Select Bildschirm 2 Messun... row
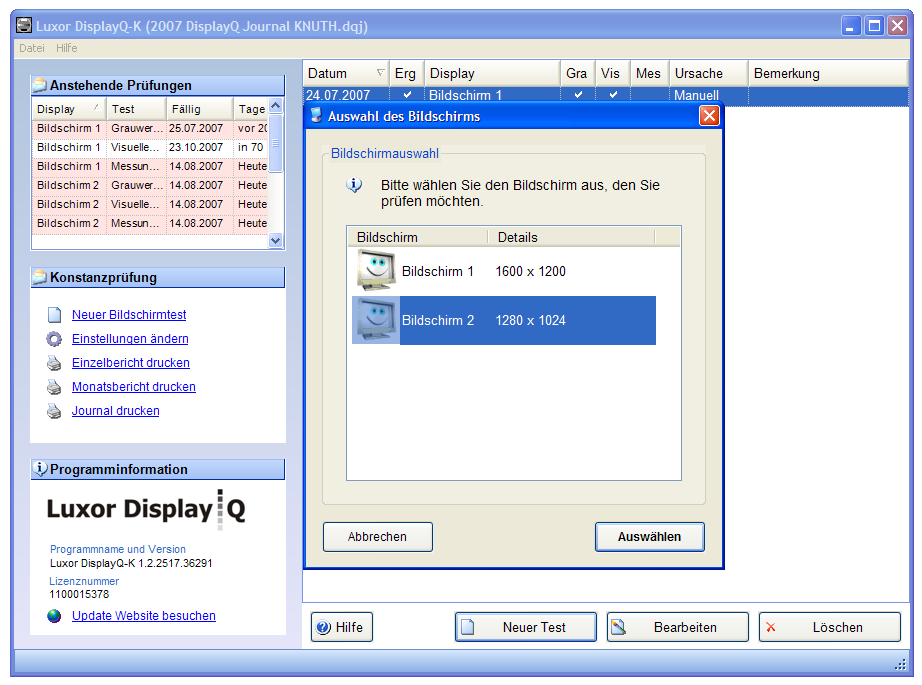 pos(150,223)
